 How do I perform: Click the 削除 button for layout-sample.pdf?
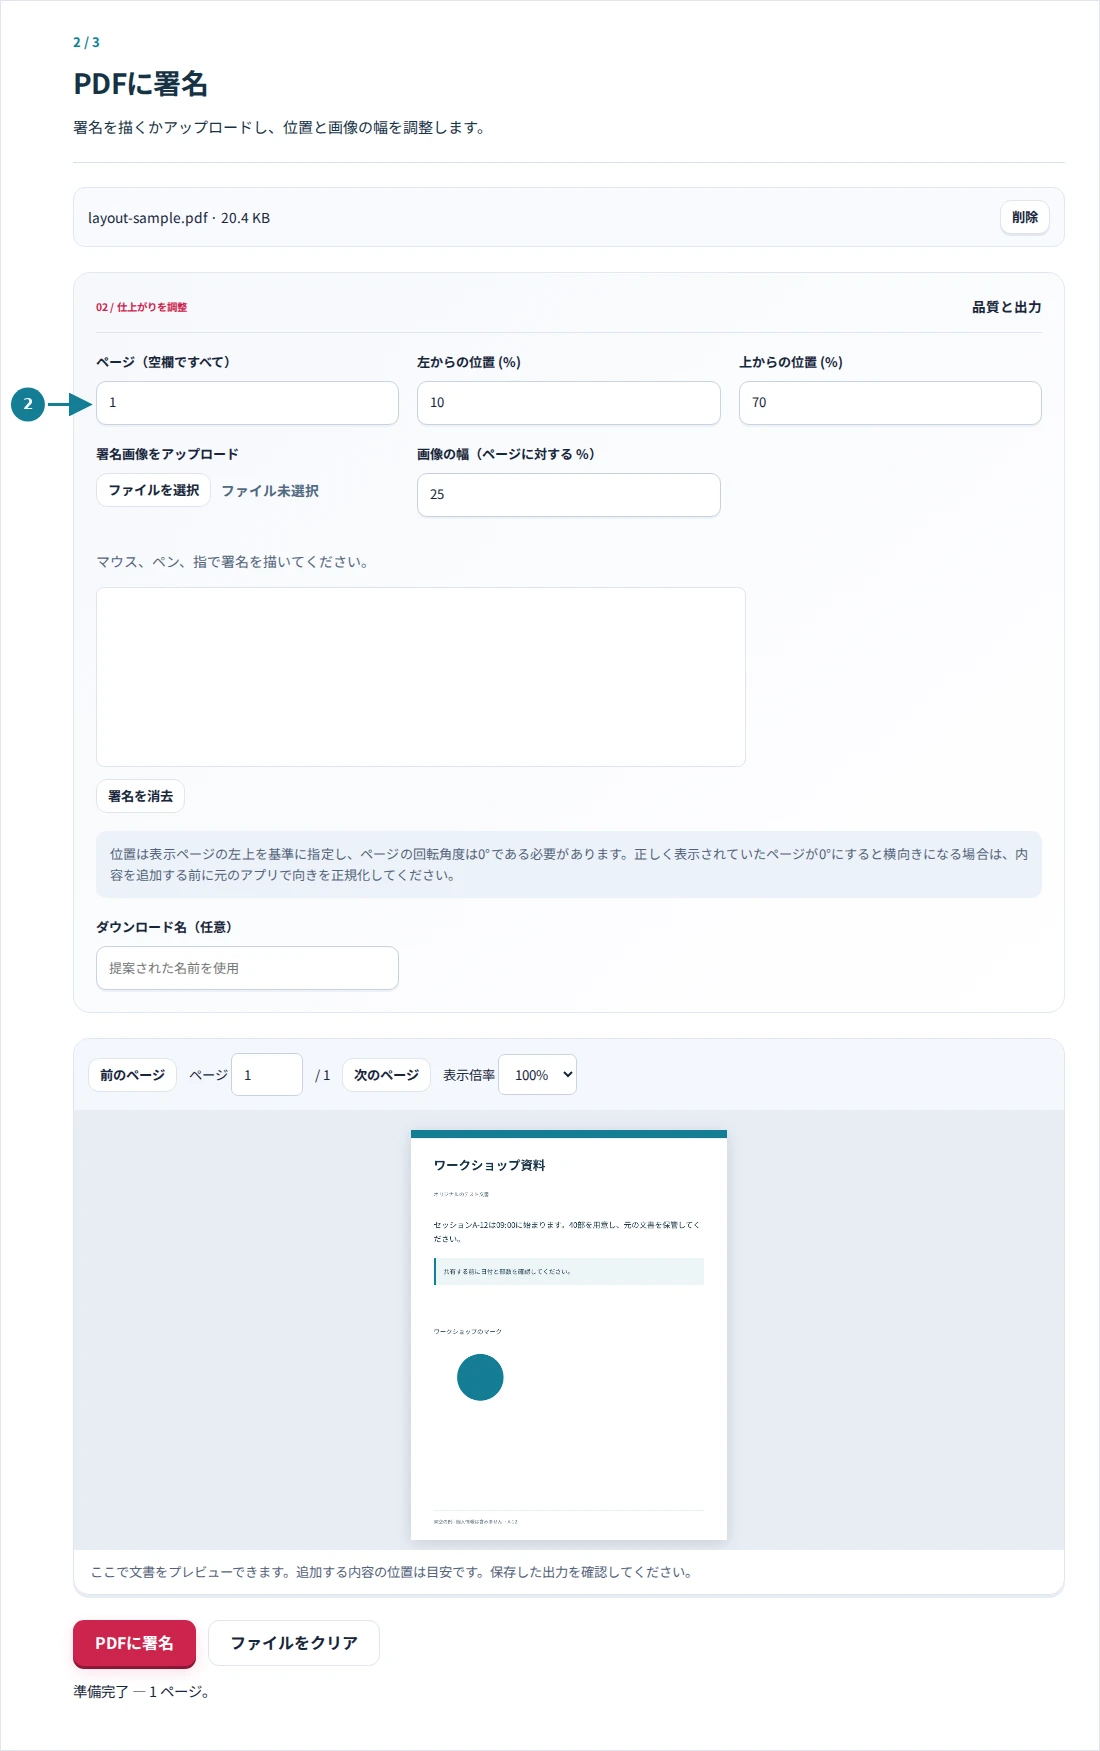click(x=1024, y=217)
